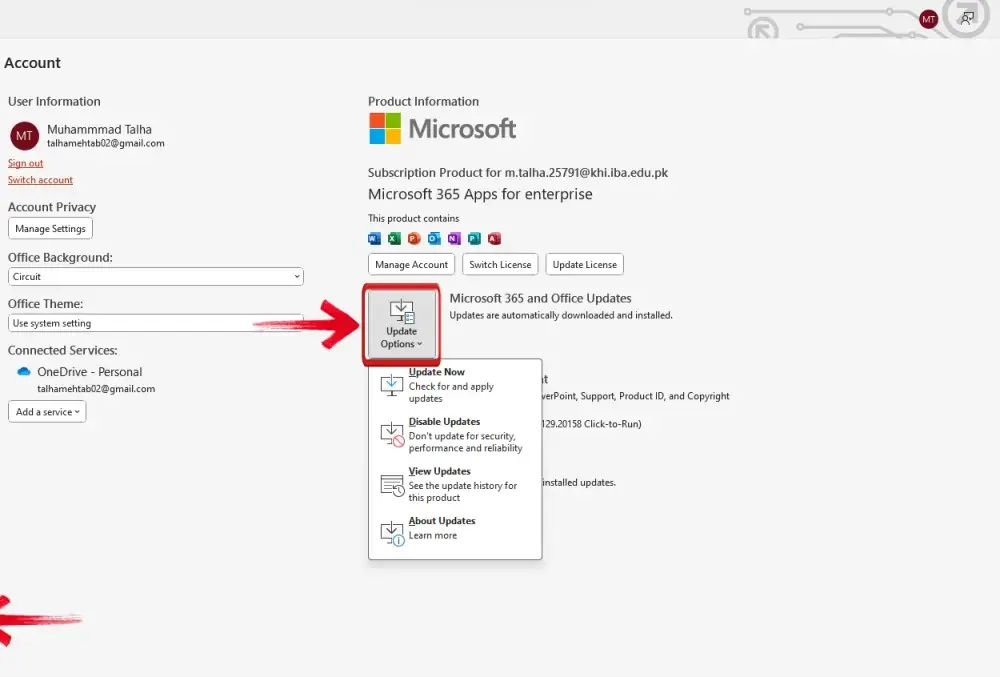Choose Update Now from the menu
The height and width of the screenshot is (677, 1000).
[455, 384]
